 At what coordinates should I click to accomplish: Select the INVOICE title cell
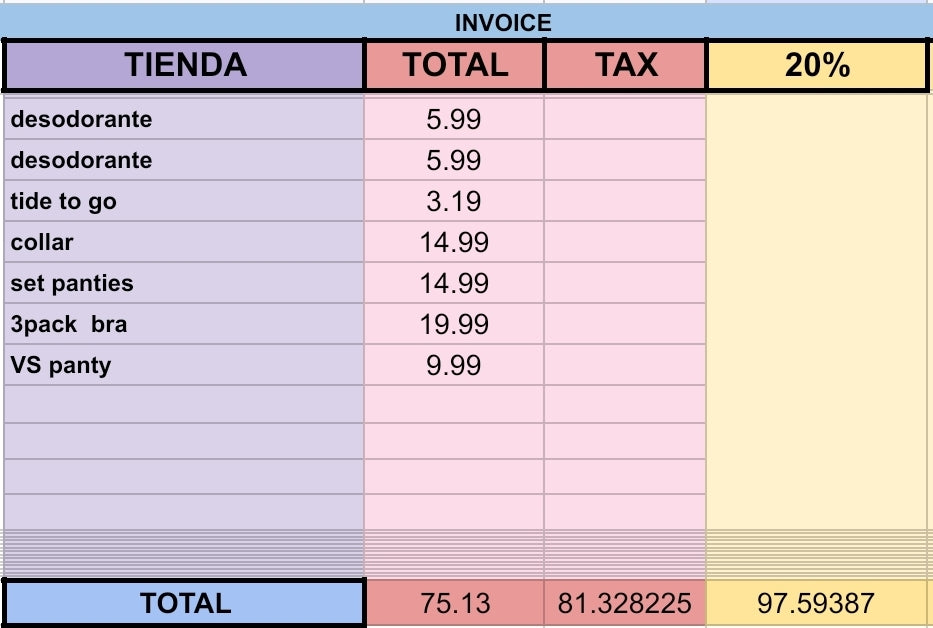503,23
